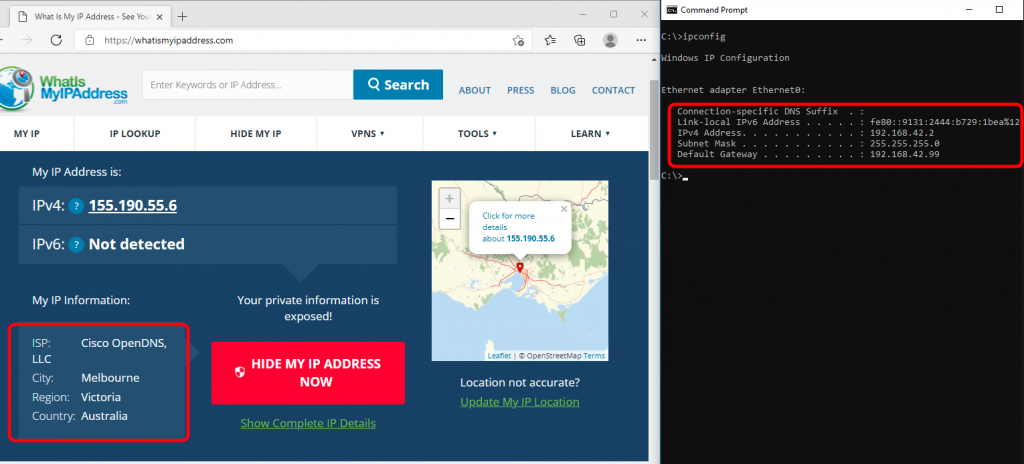Open the TOOLS dropdown menu
The width and height of the screenshot is (1024, 464).
[x=477, y=133]
